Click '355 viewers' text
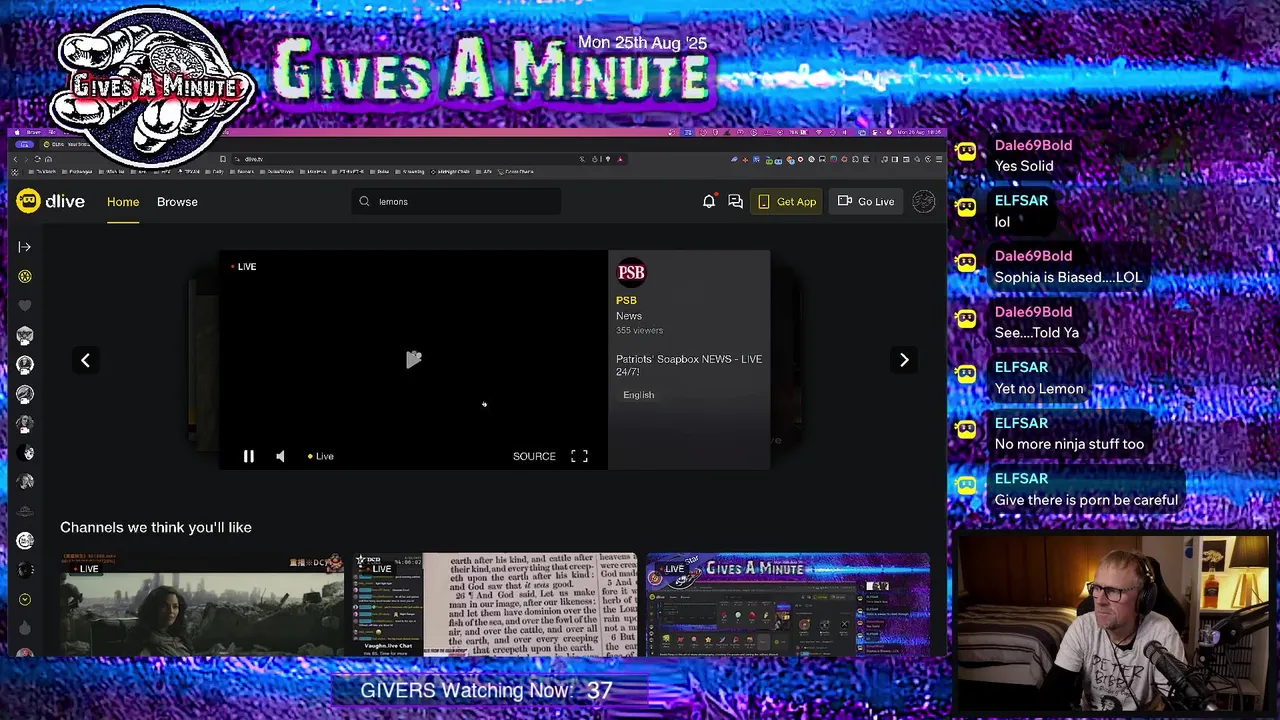Viewport: 1280px width, 720px height. (x=639, y=330)
